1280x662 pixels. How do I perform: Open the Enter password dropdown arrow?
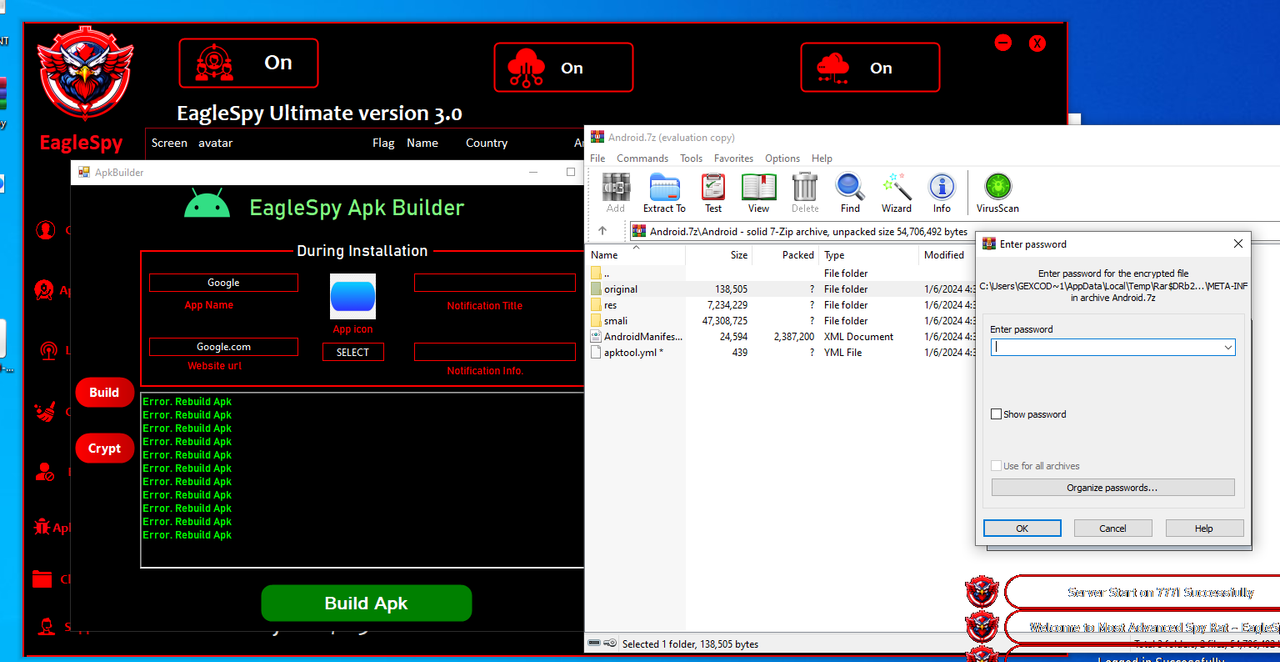(x=1228, y=347)
